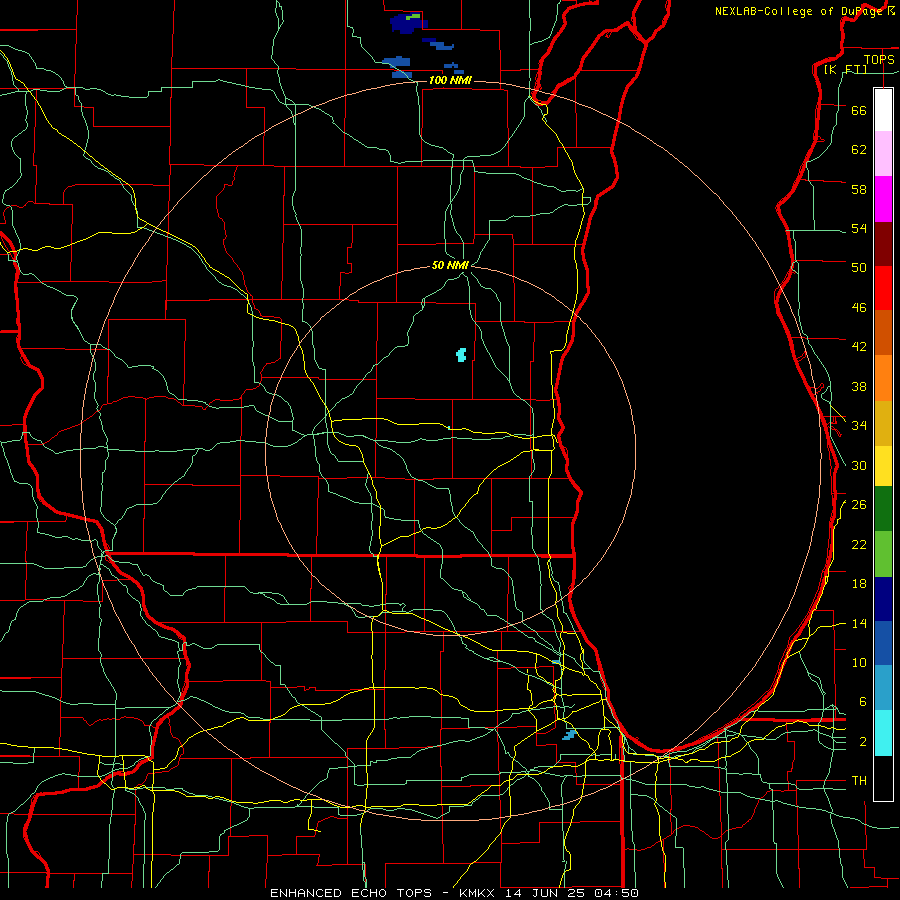Image resolution: width=900 pixels, height=900 pixels.
Task: Click the TH threshold legend label
Action: 859,780
